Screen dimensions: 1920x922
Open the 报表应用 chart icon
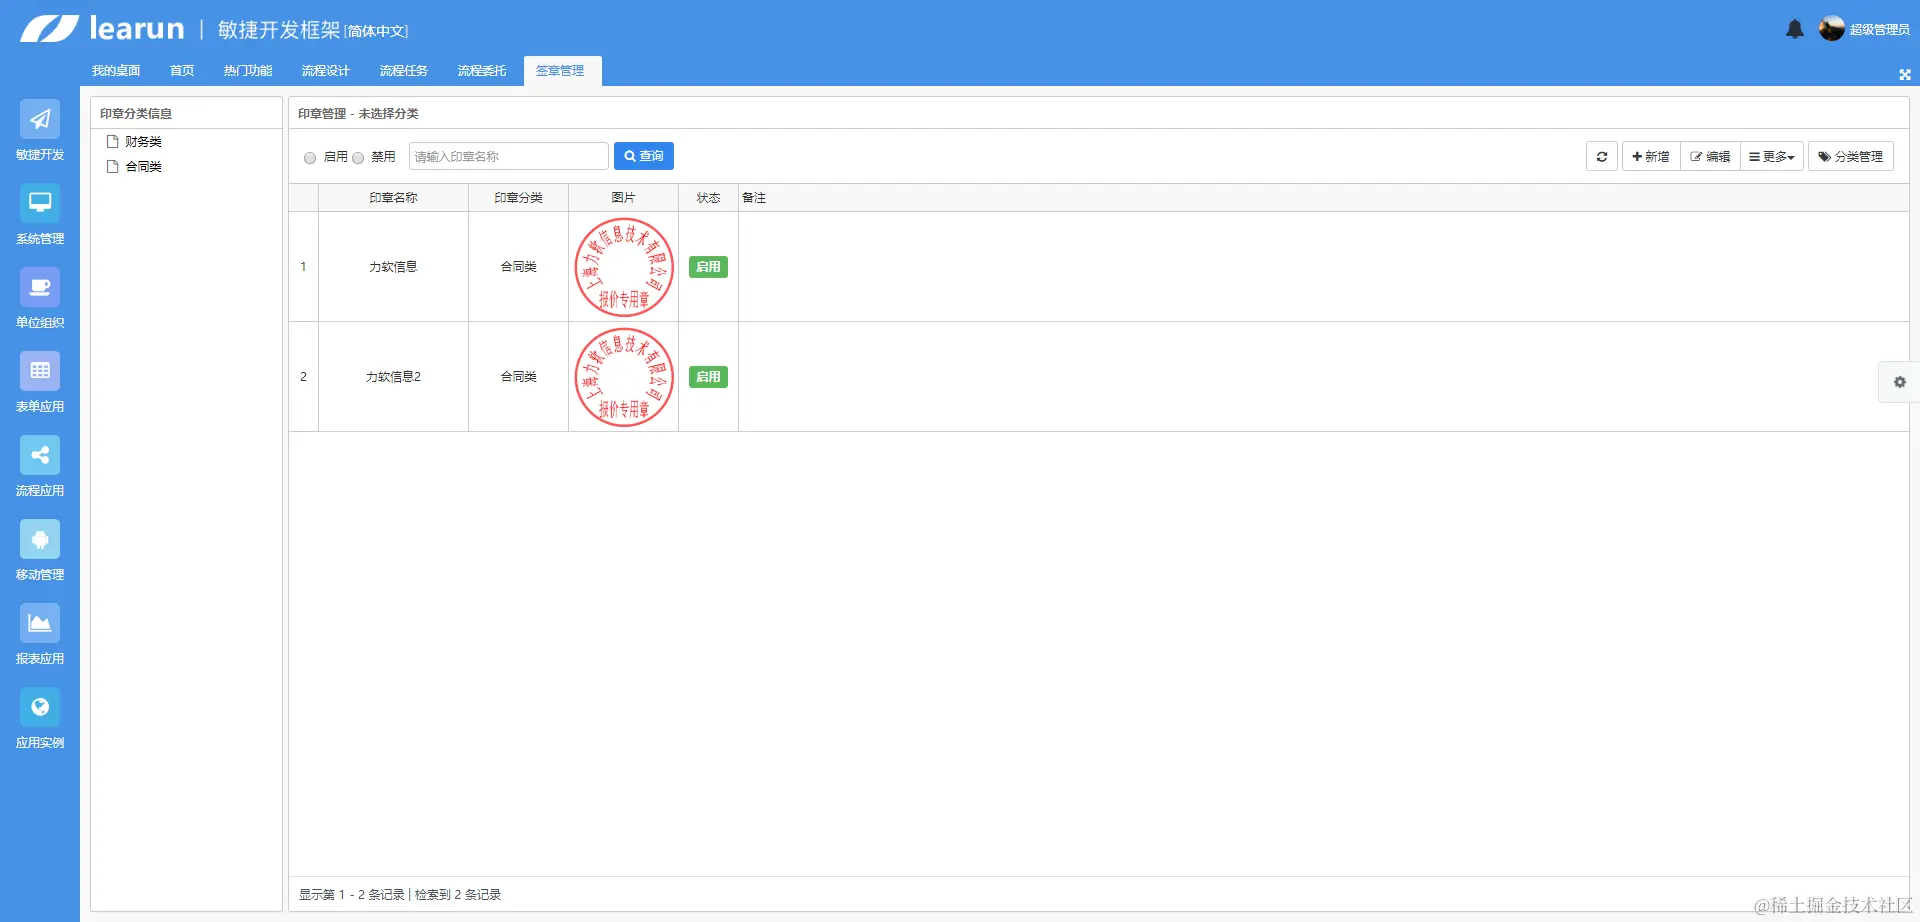click(40, 623)
